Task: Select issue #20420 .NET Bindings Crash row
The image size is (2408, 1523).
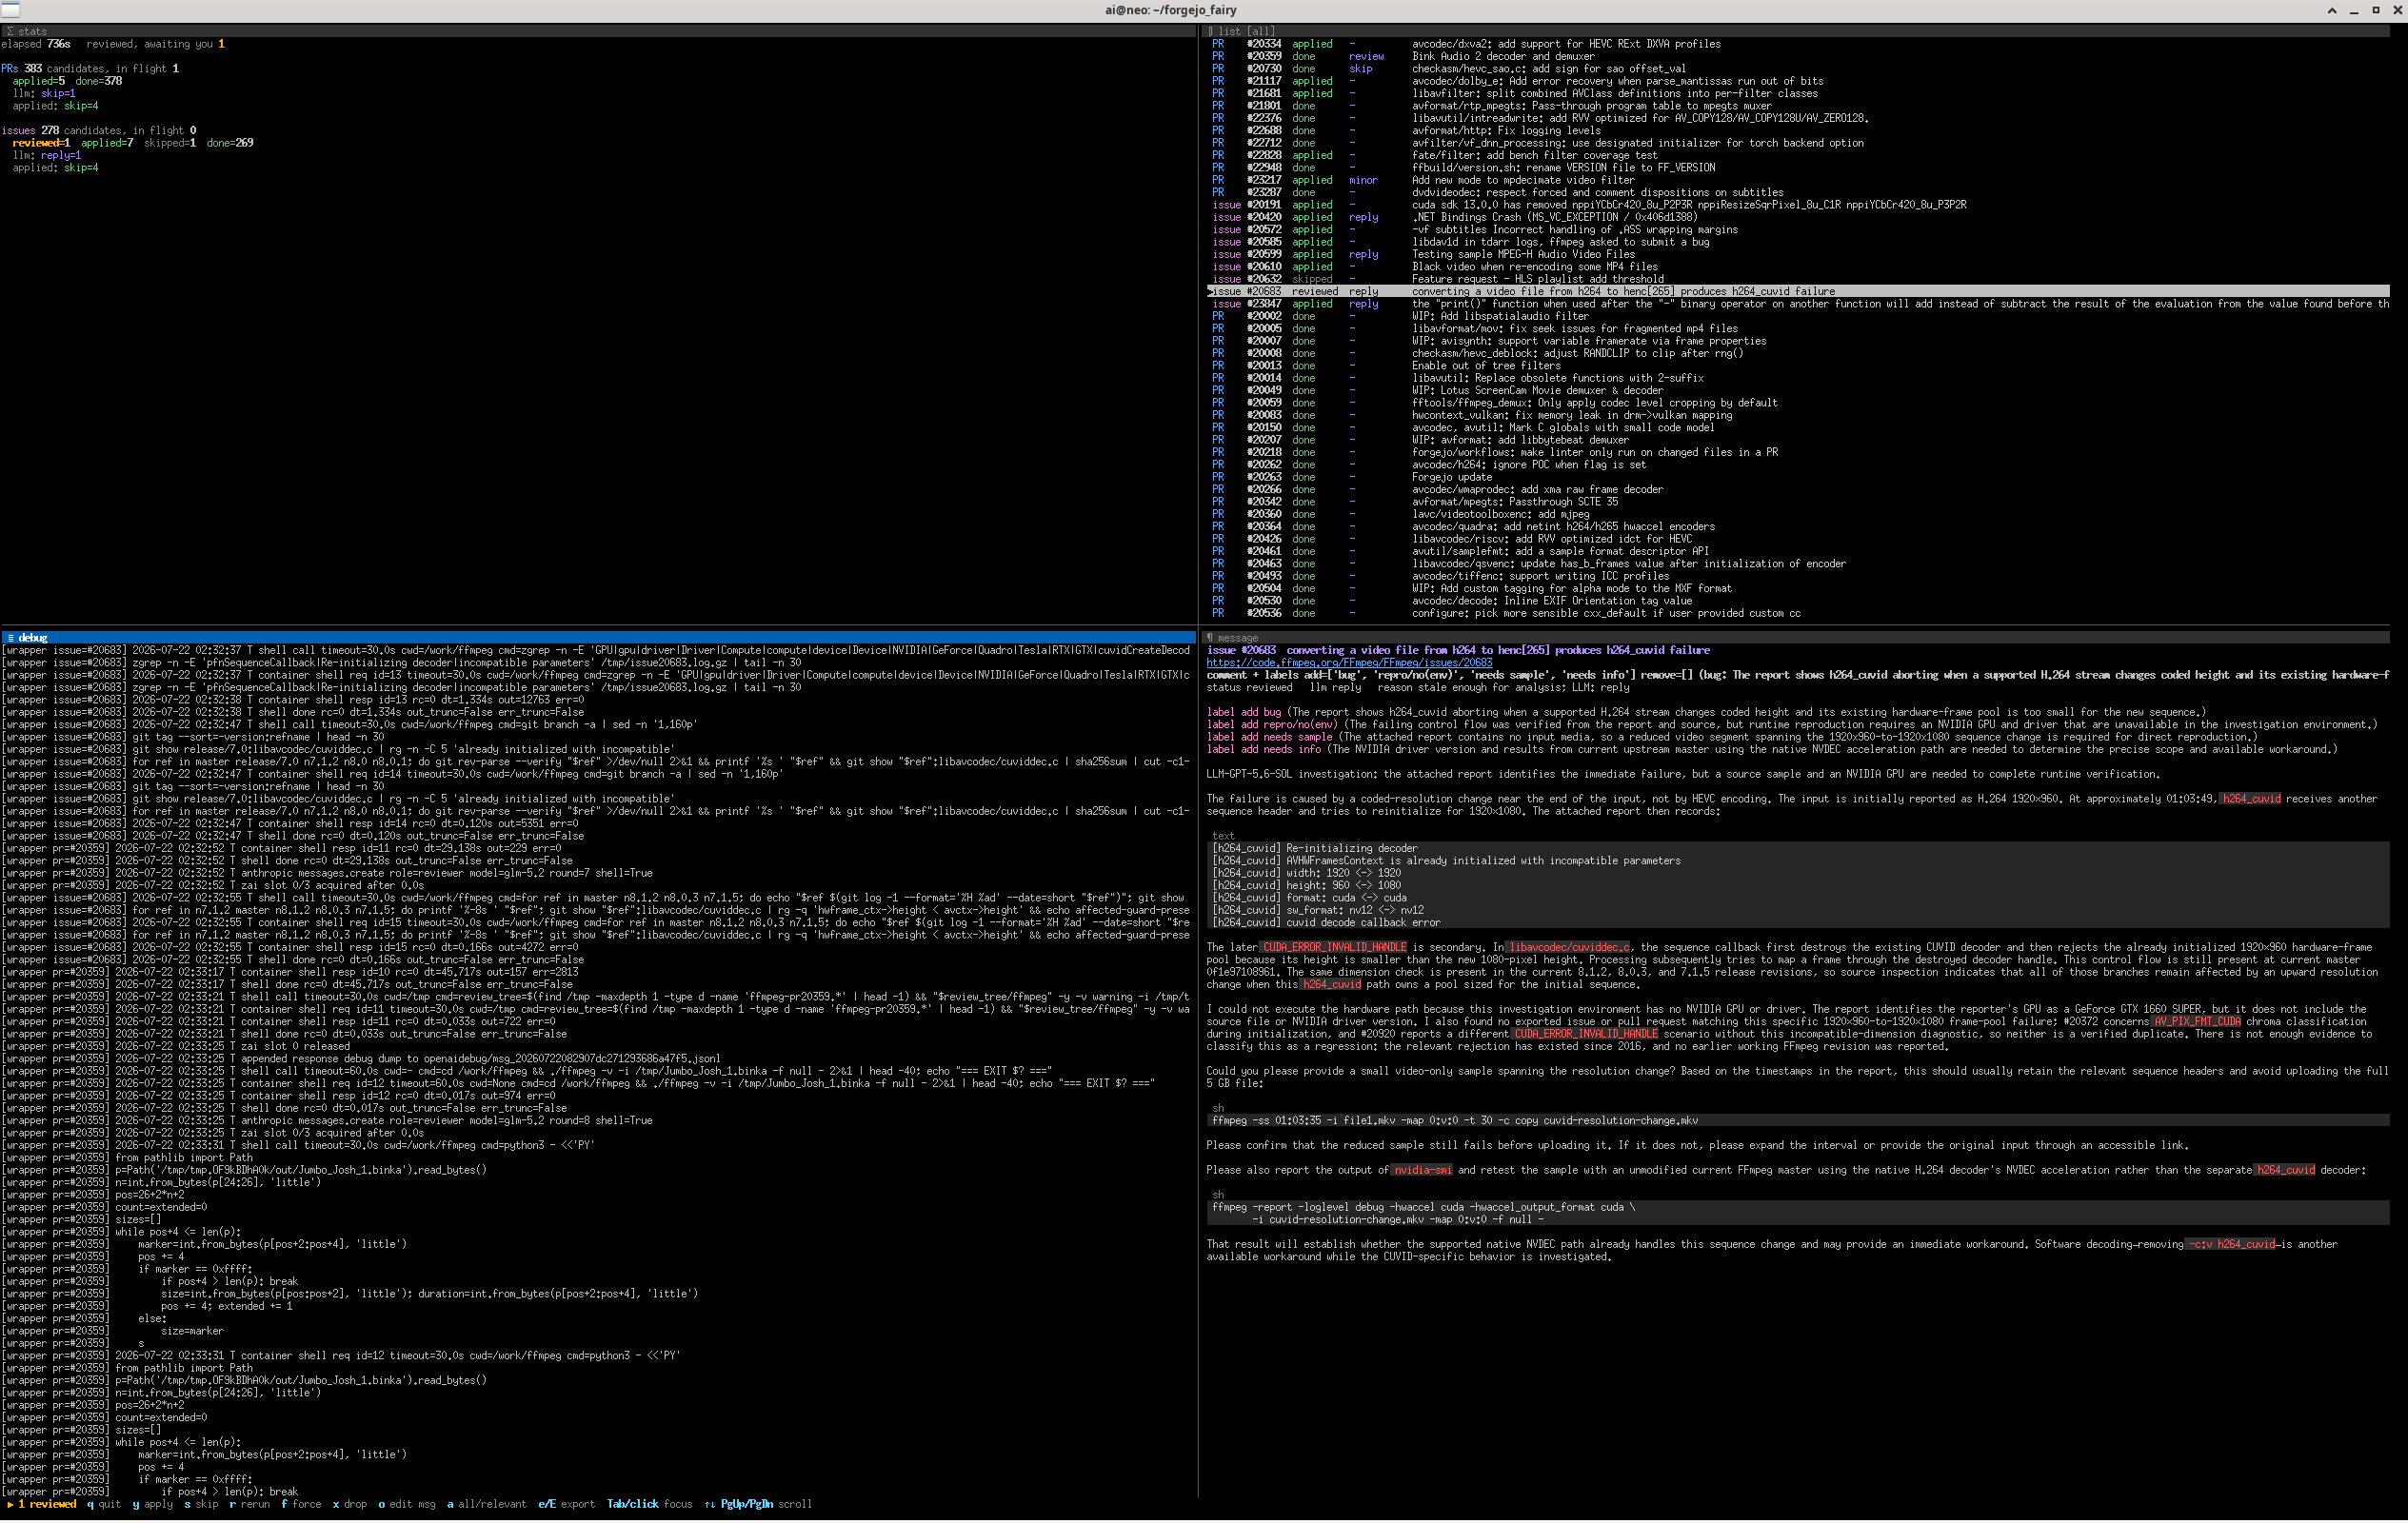Action: pyautogui.click(x=1797, y=218)
